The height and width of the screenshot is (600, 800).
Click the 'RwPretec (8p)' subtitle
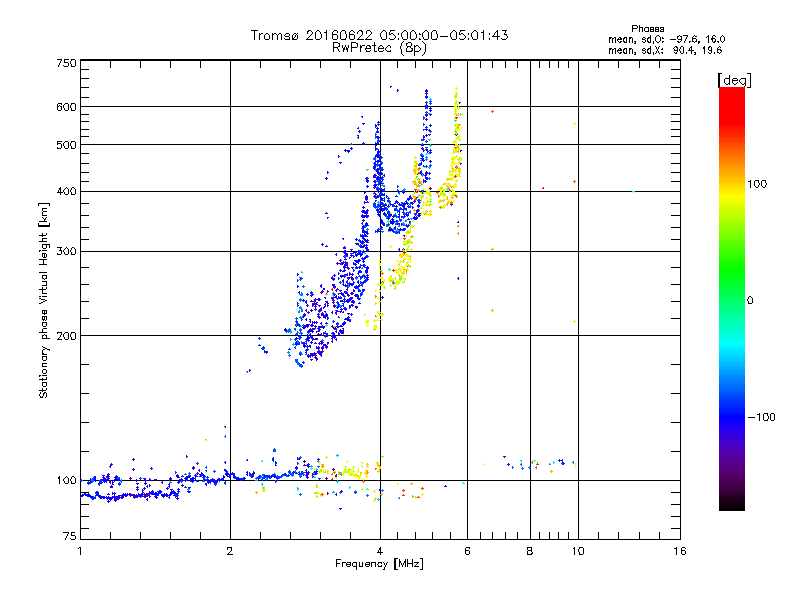(379, 48)
